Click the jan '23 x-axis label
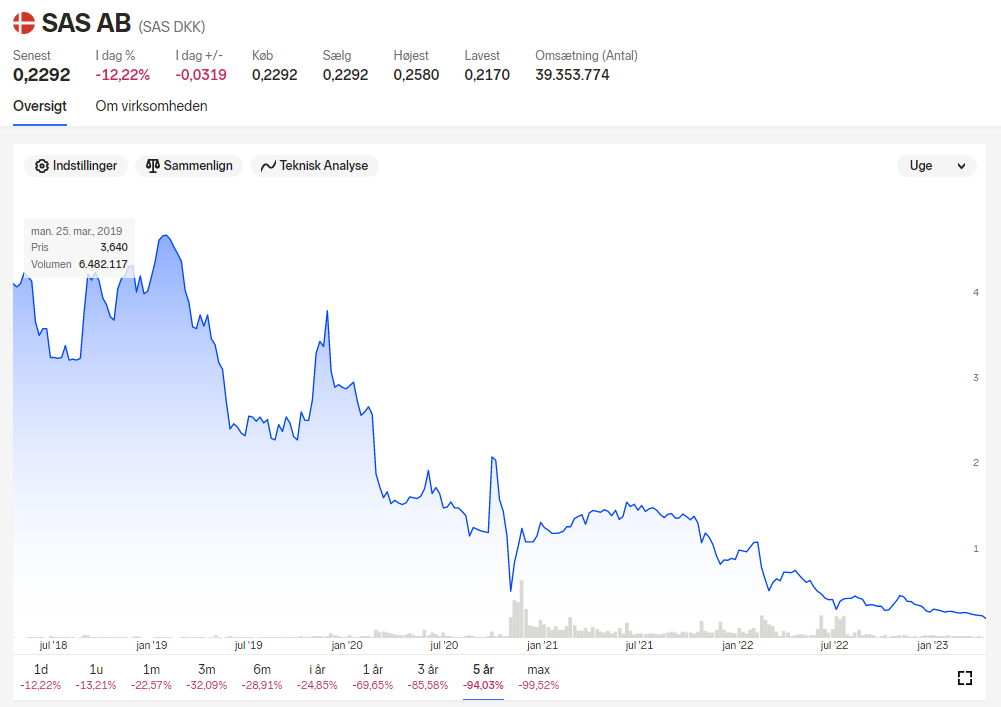1001x707 pixels. (x=933, y=645)
